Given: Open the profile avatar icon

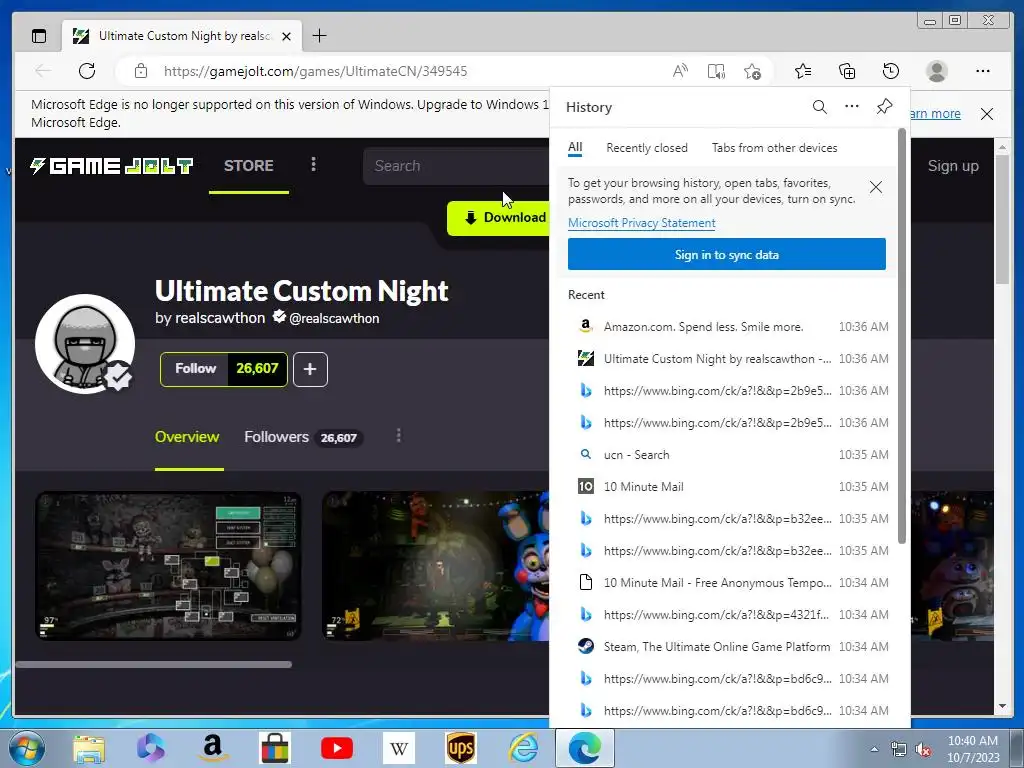Looking at the screenshot, I should (x=936, y=71).
